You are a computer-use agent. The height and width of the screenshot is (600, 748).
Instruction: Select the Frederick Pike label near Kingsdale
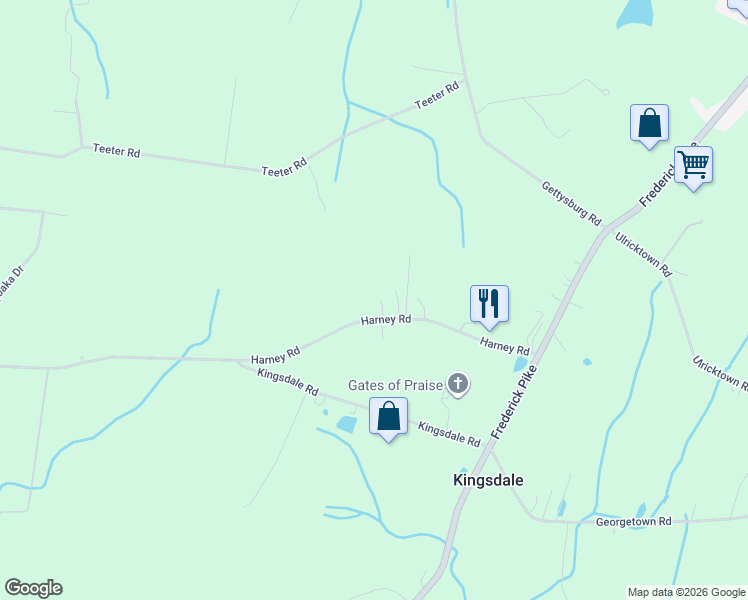pyautogui.click(x=514, y=402)
